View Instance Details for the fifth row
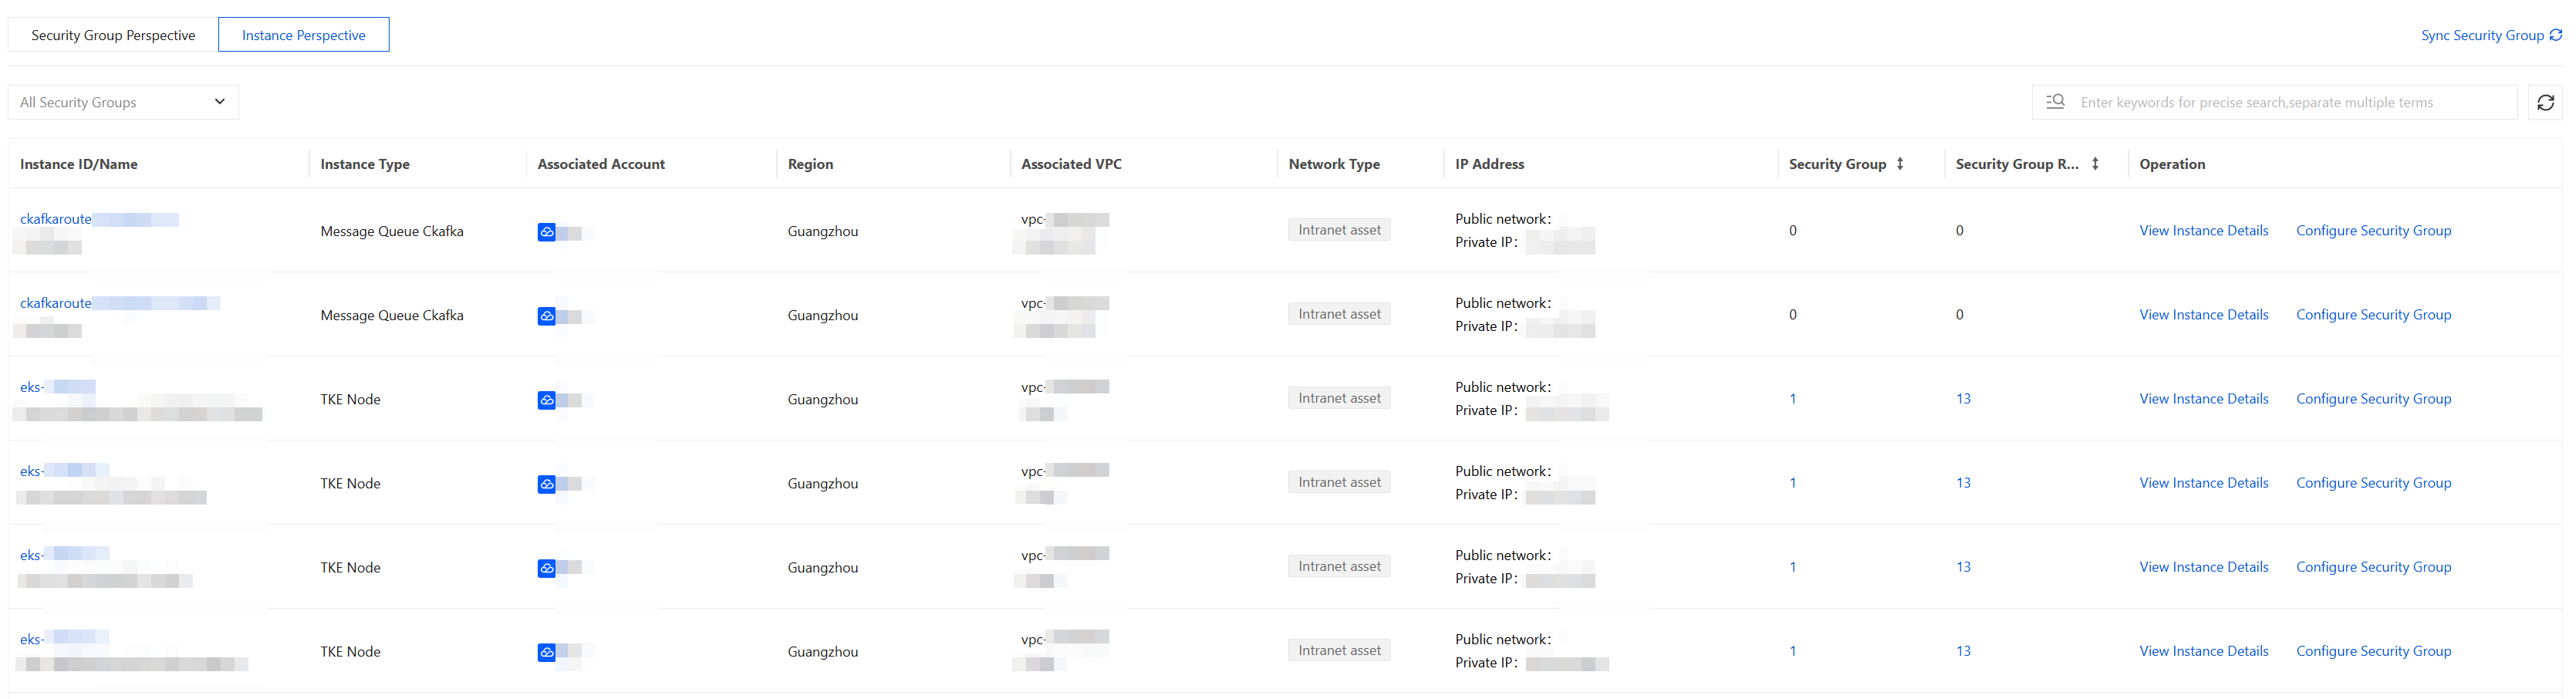2576x699 pixels. pos(2203,567)
